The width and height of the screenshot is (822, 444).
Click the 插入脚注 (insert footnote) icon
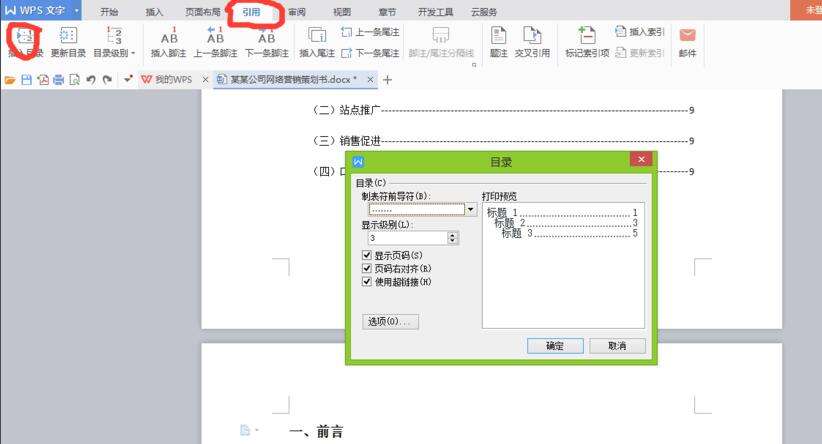169,35
